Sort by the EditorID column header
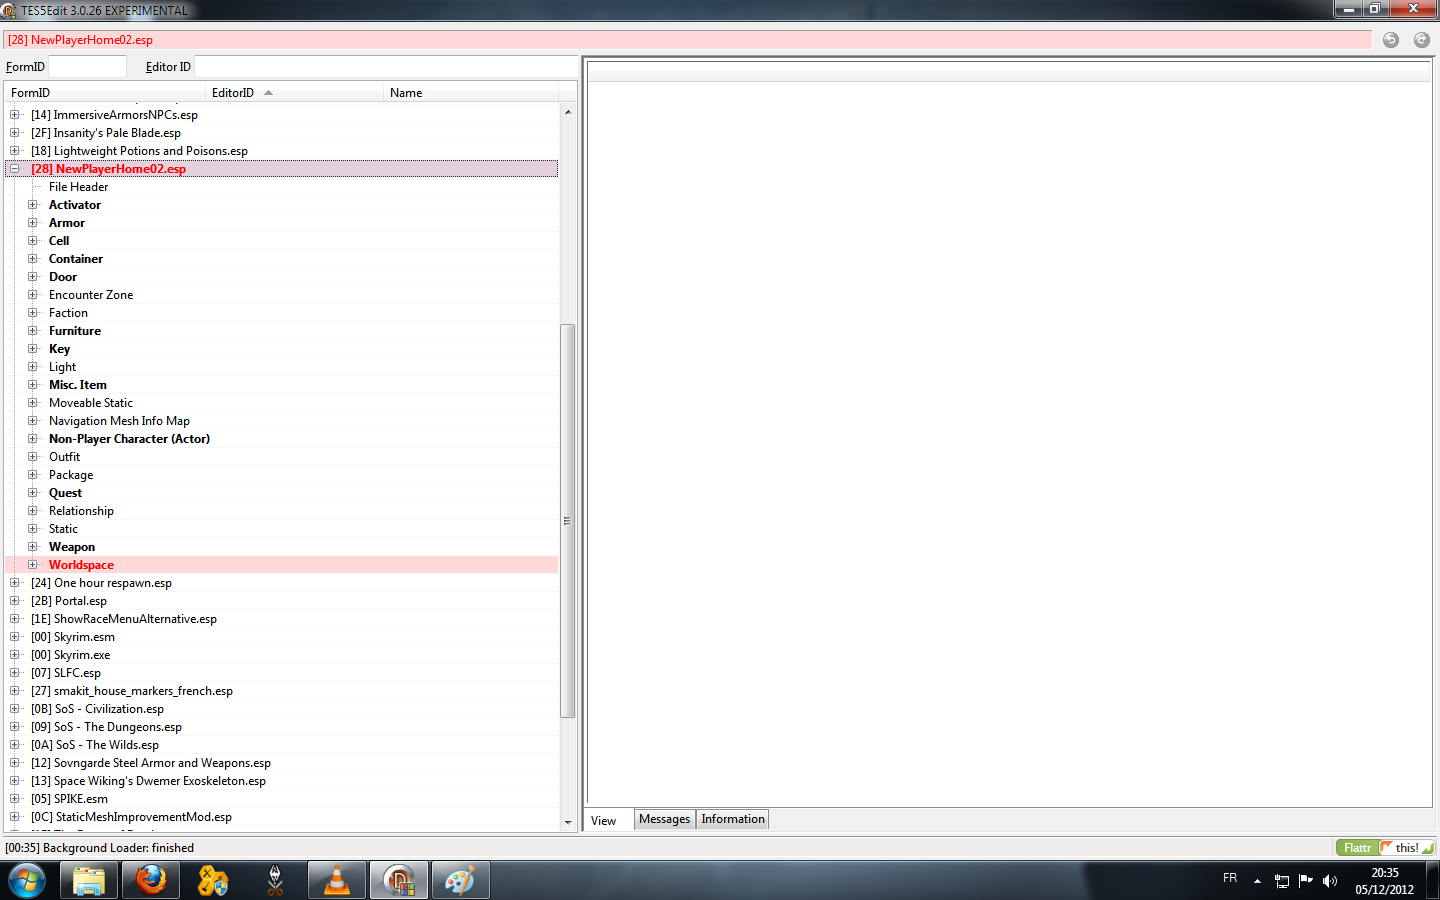The width and height of the screenshot is (1440, 900). tap(233, 93)
